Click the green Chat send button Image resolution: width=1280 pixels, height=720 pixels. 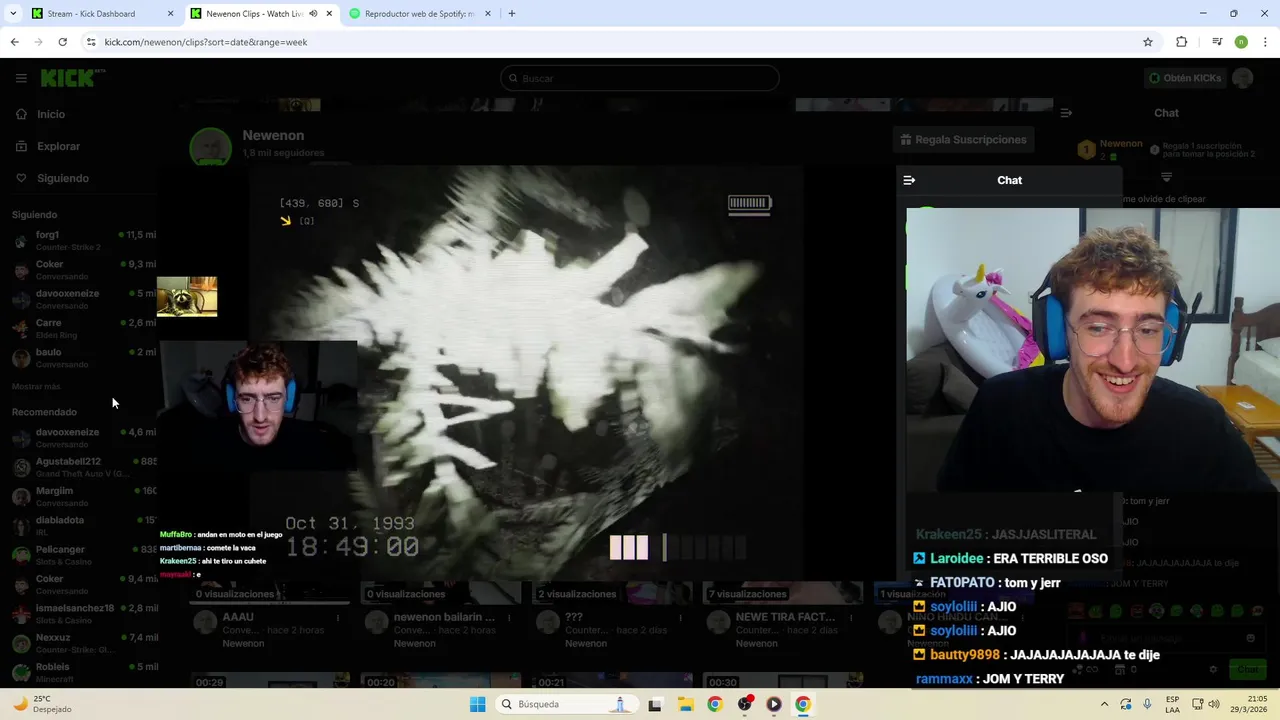click(1247, 669)
